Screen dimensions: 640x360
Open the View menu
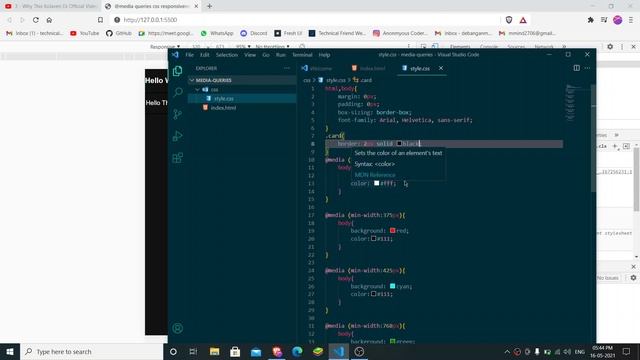click(x=250, y=55)
